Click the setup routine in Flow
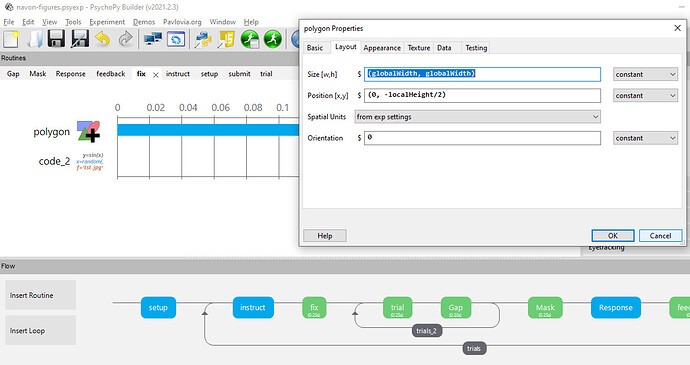The image size is (690, 365). pos(158,307)
